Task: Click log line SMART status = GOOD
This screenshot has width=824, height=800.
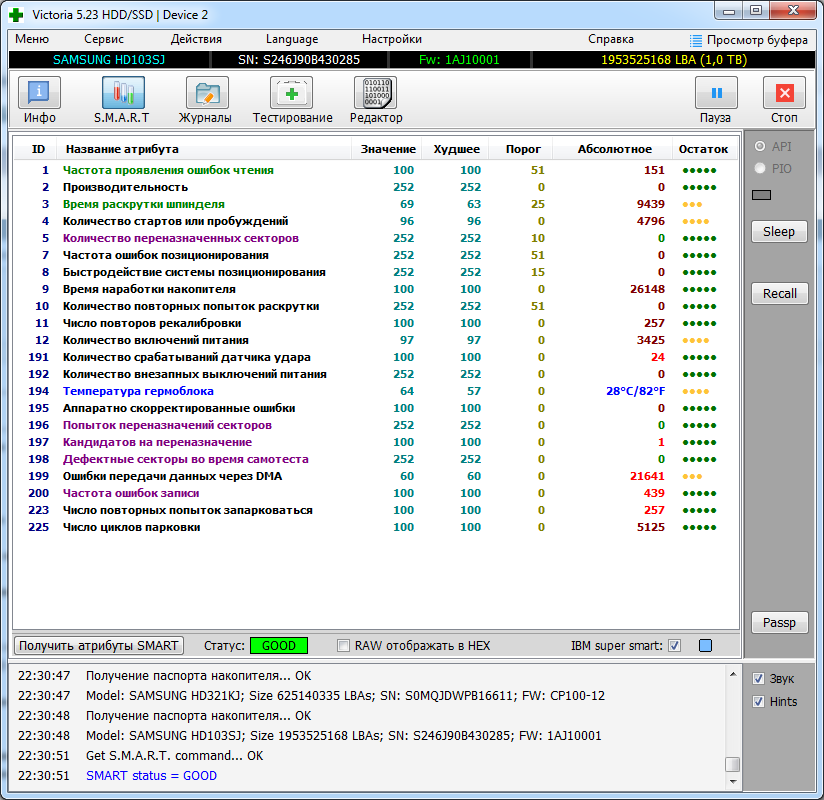Action: point(151,776)
